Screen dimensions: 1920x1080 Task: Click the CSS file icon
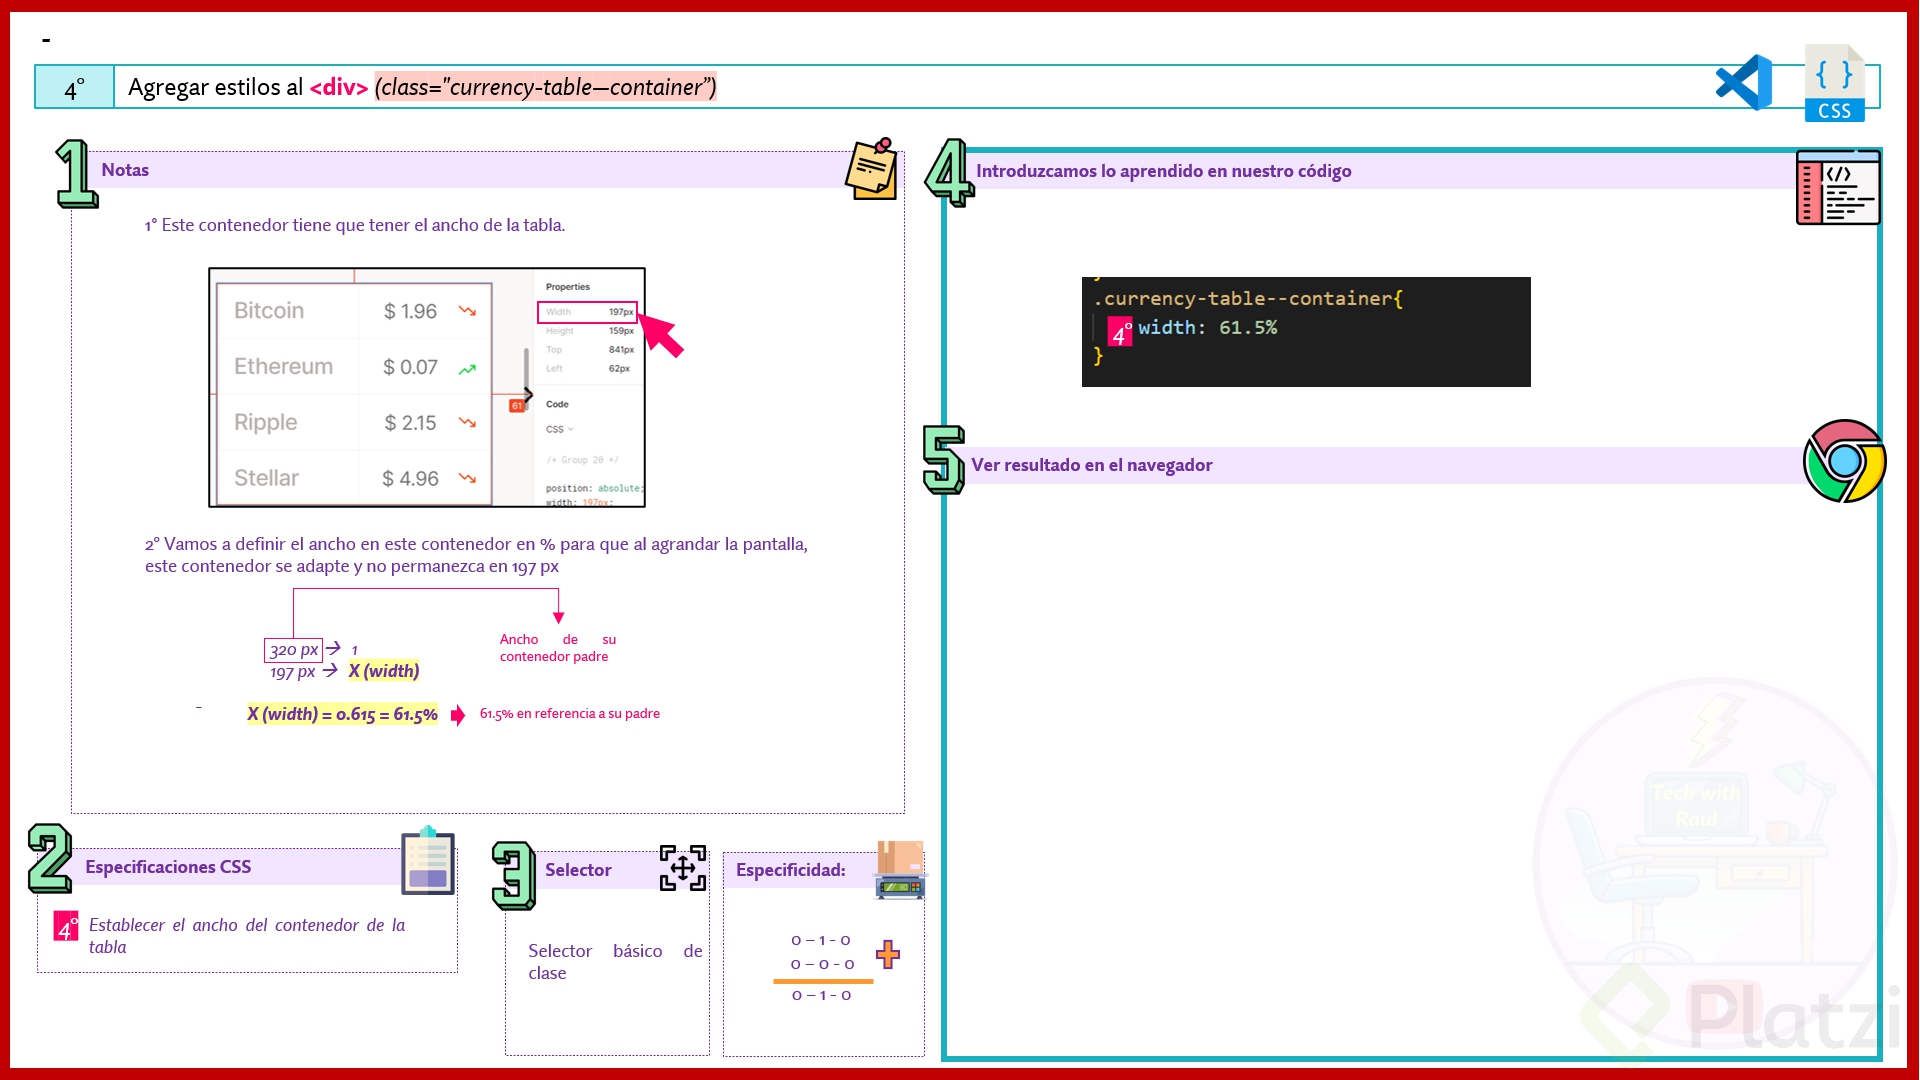click(x=1835, y=84)
